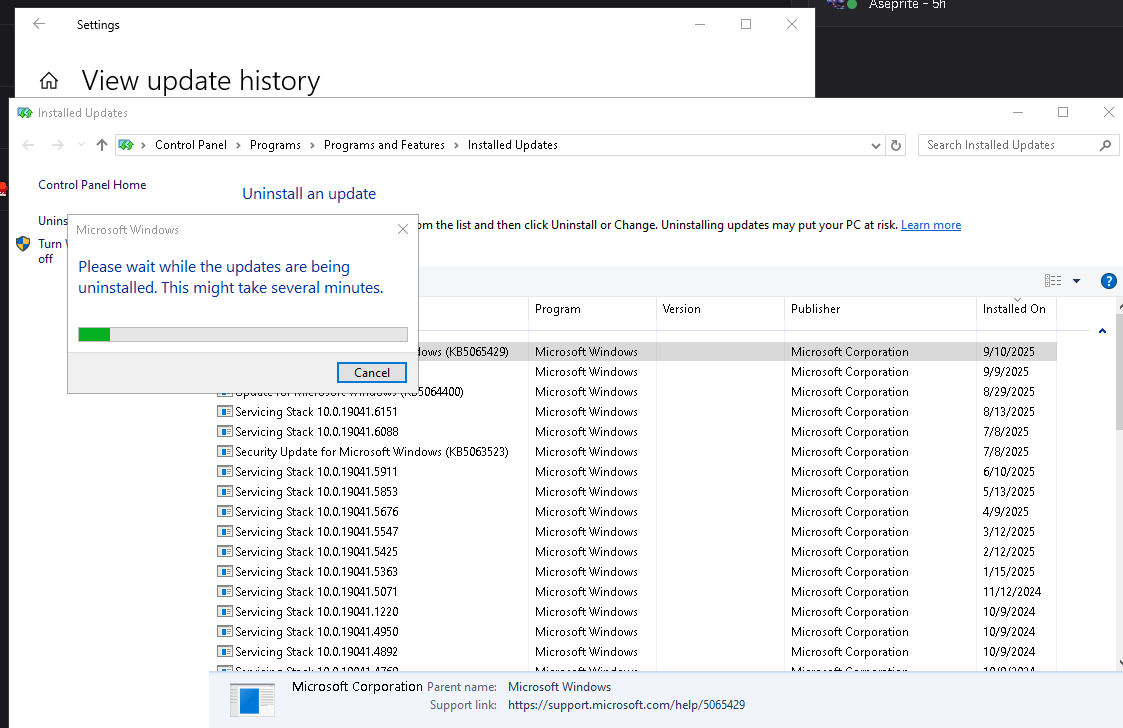Click the icon beside Servicing Stack 10.0.19041.5853
The image size is (1123, 728).
click(225, 492)
